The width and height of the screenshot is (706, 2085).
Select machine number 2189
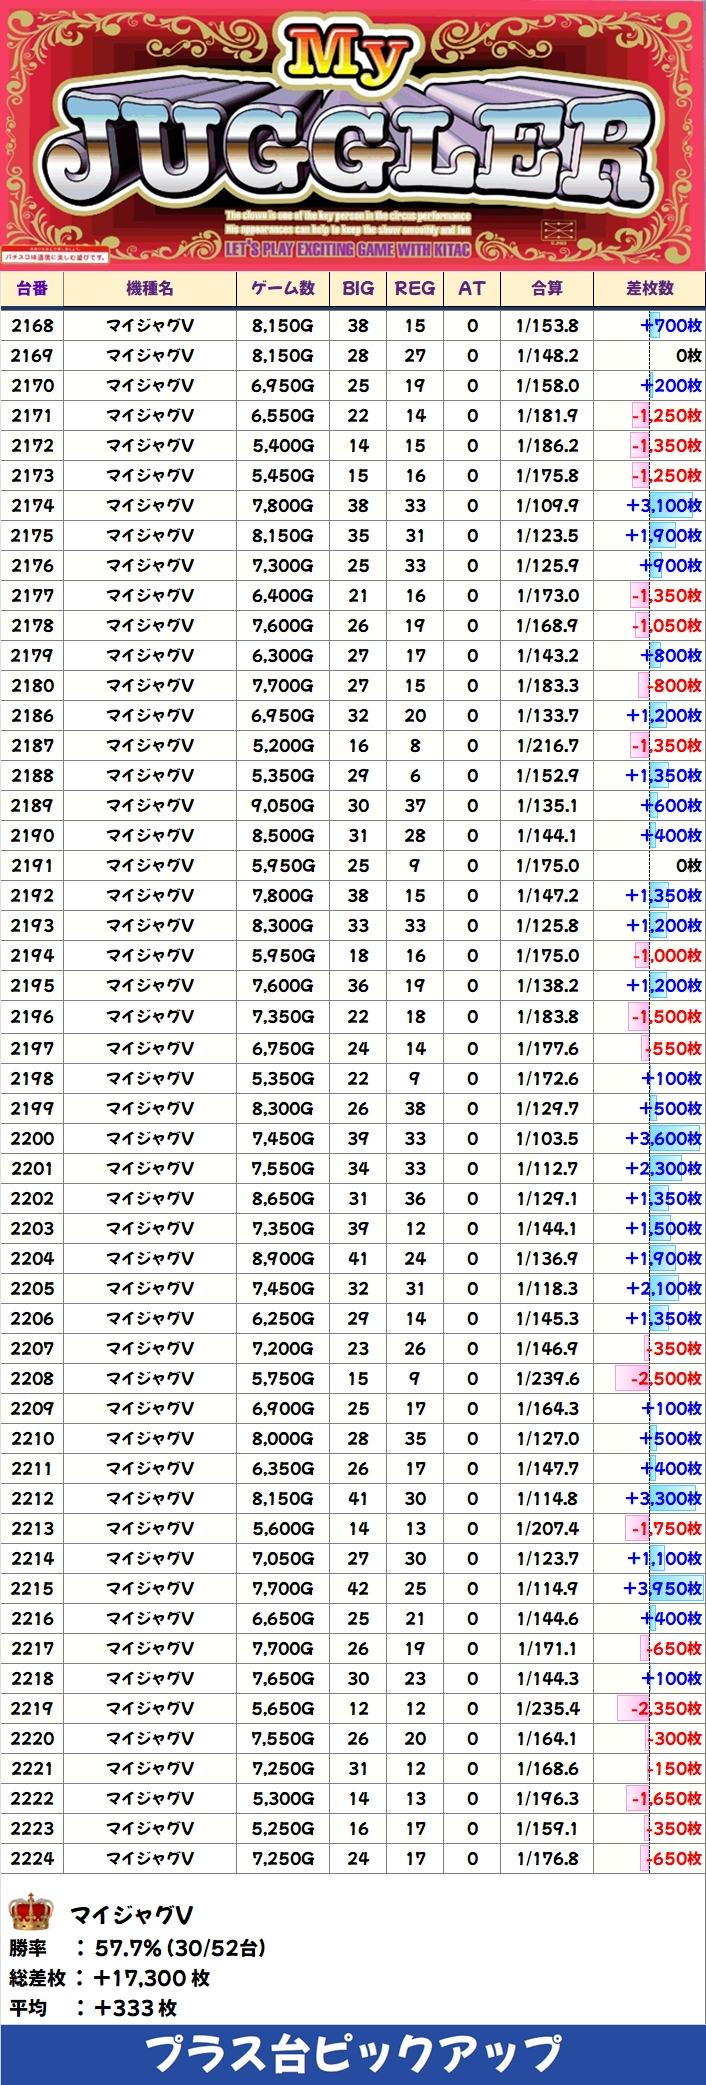tap(32, 805)
